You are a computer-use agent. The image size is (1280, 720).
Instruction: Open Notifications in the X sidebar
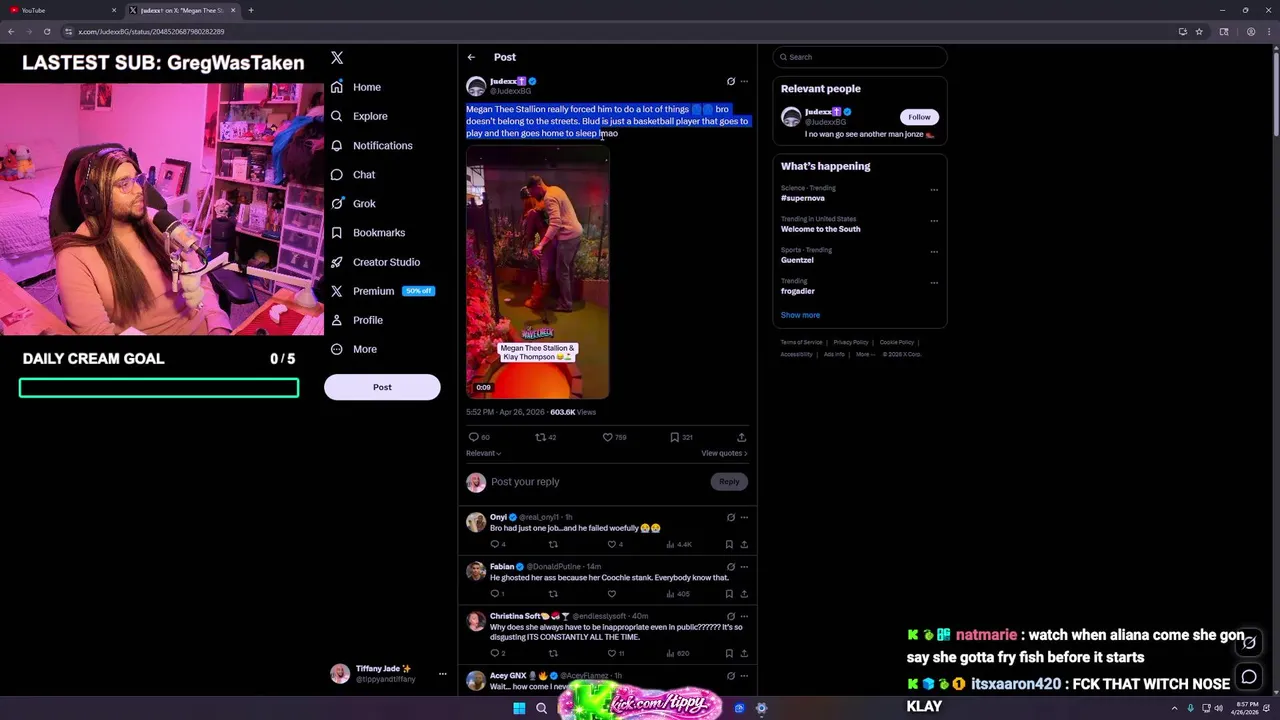point(371,145)
